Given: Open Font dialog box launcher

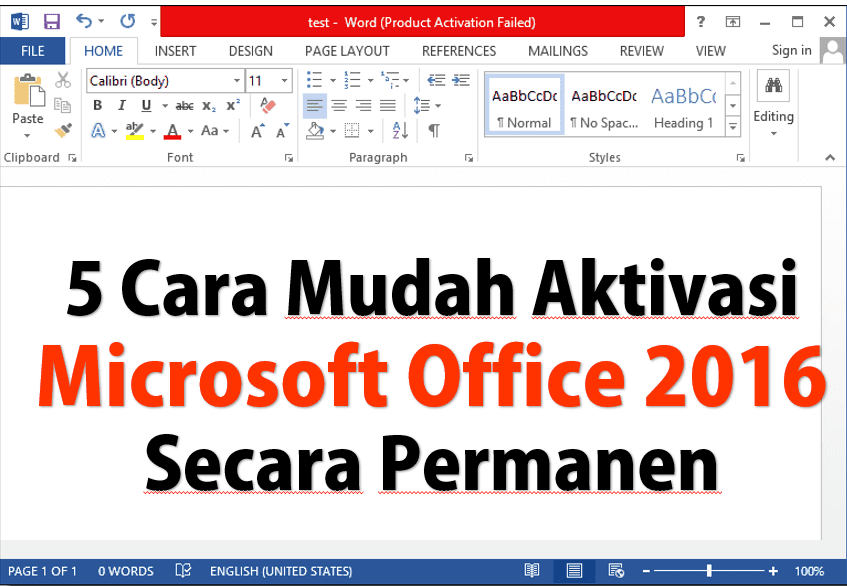Looking at the screenshot, I should point(289,158).
